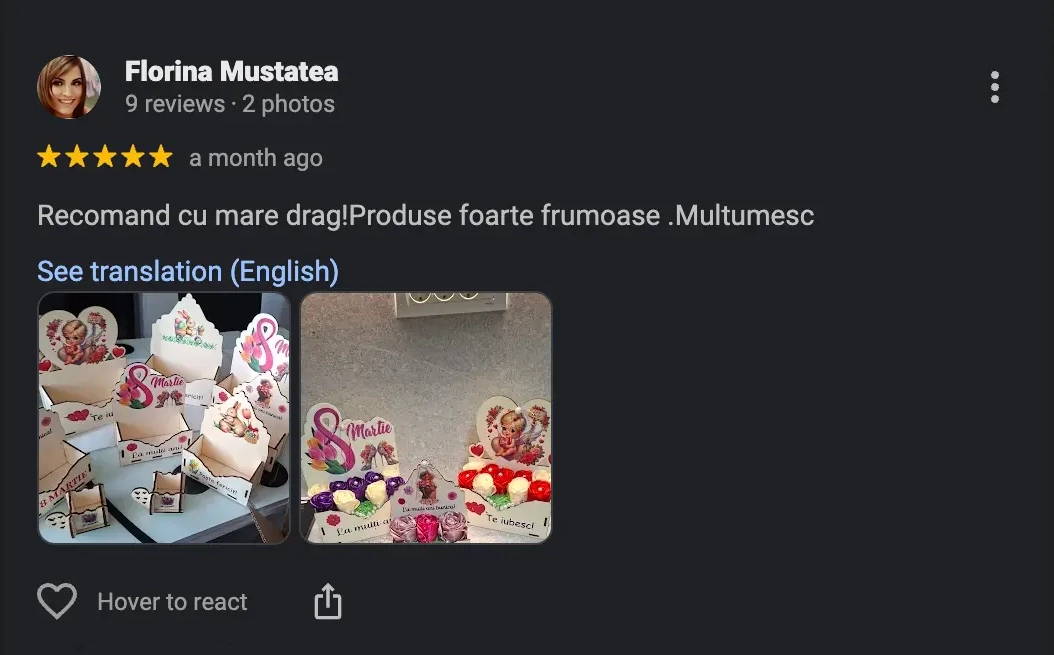
Task: Open Florina Mustatea's profile avatar
Action: [x=69, y=87]
